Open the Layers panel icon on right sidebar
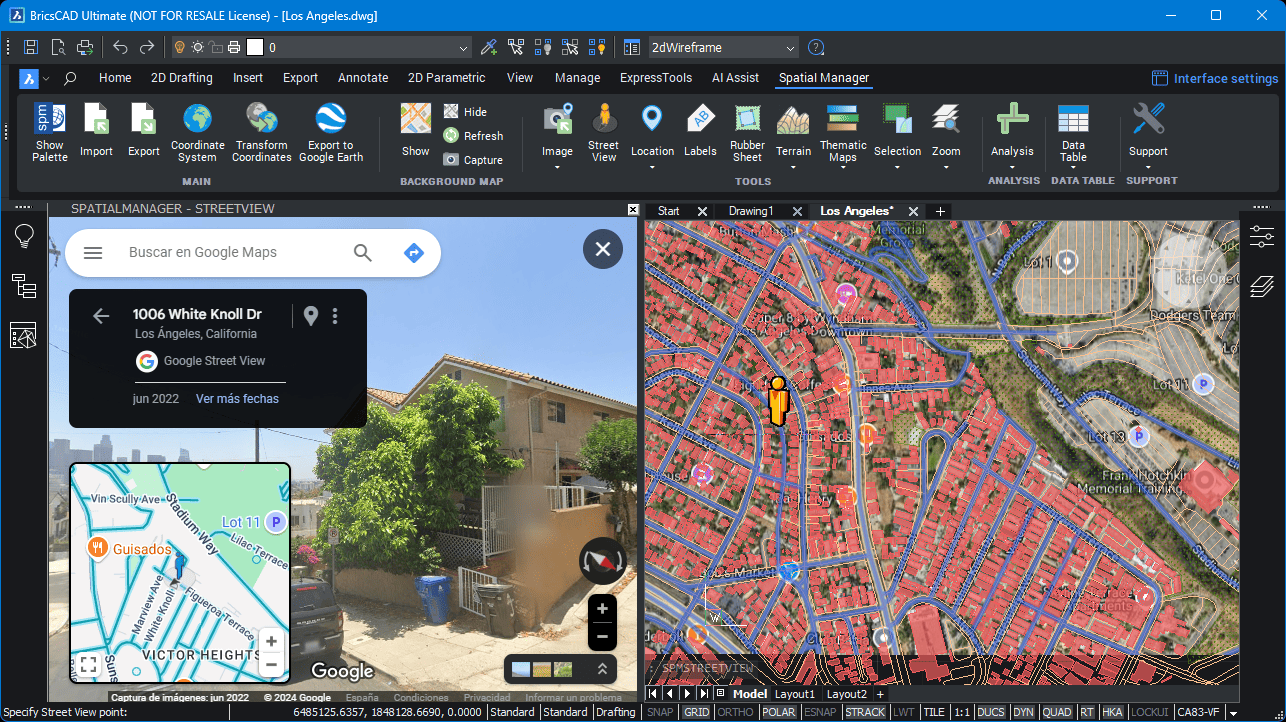1286x722 pixels. coord(1262,288)
